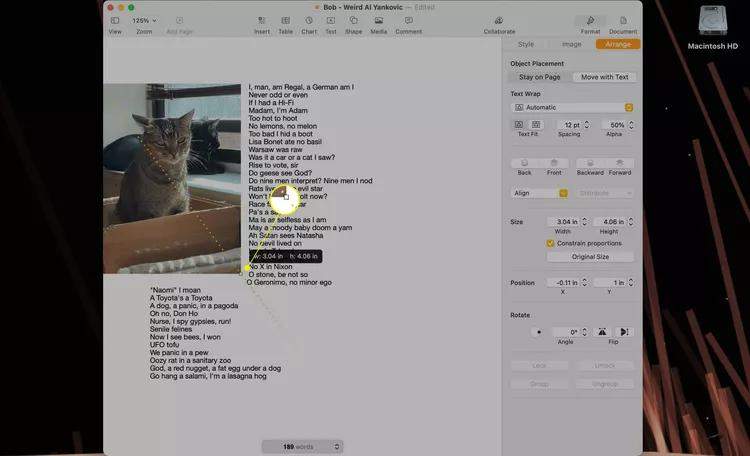Open the Align dropdown

[x=539, y=193]
